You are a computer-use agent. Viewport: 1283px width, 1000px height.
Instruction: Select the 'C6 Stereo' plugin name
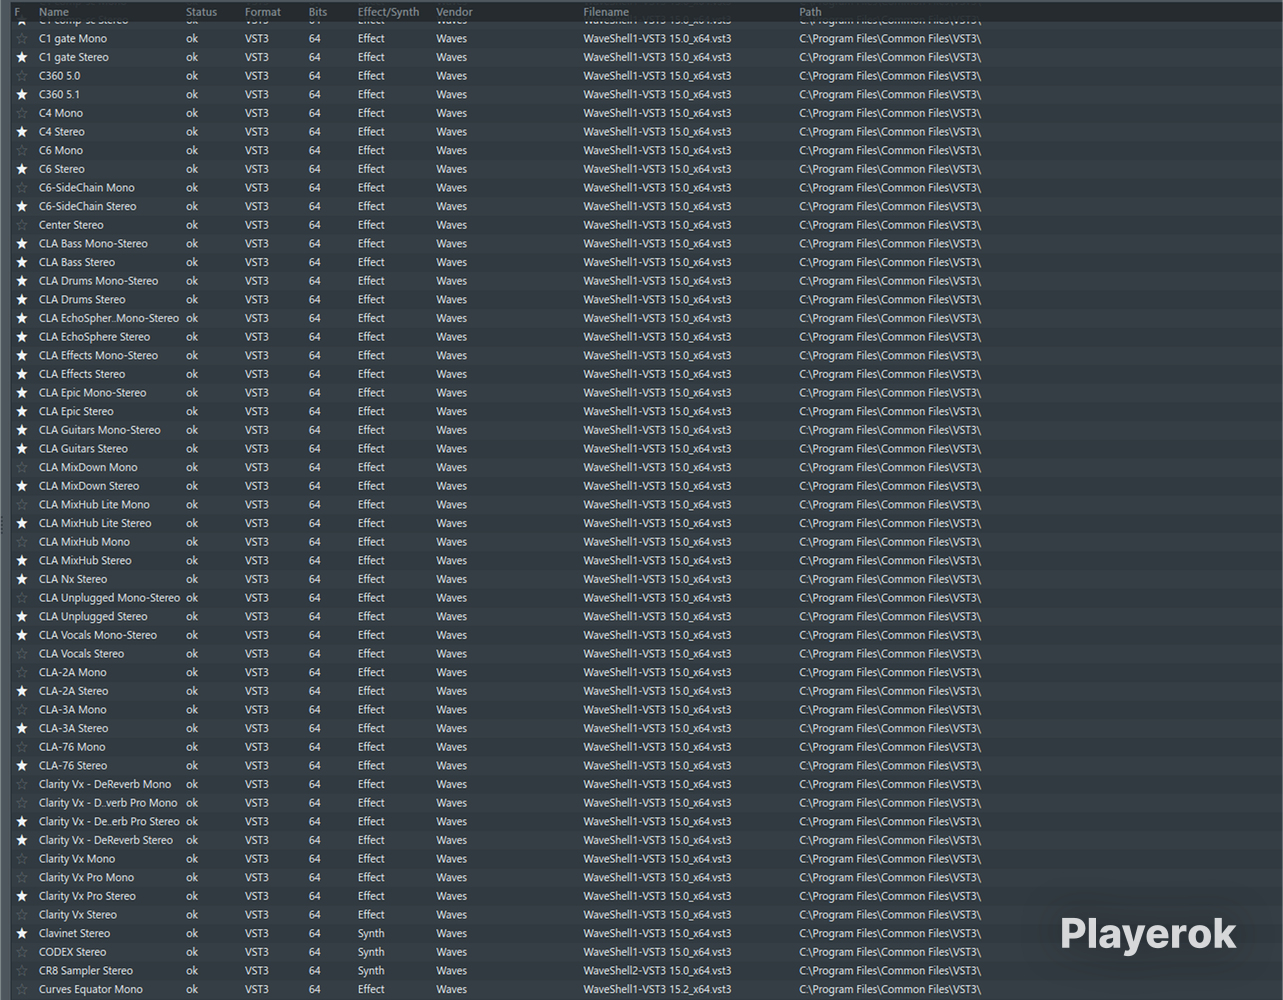pos(62,169)
